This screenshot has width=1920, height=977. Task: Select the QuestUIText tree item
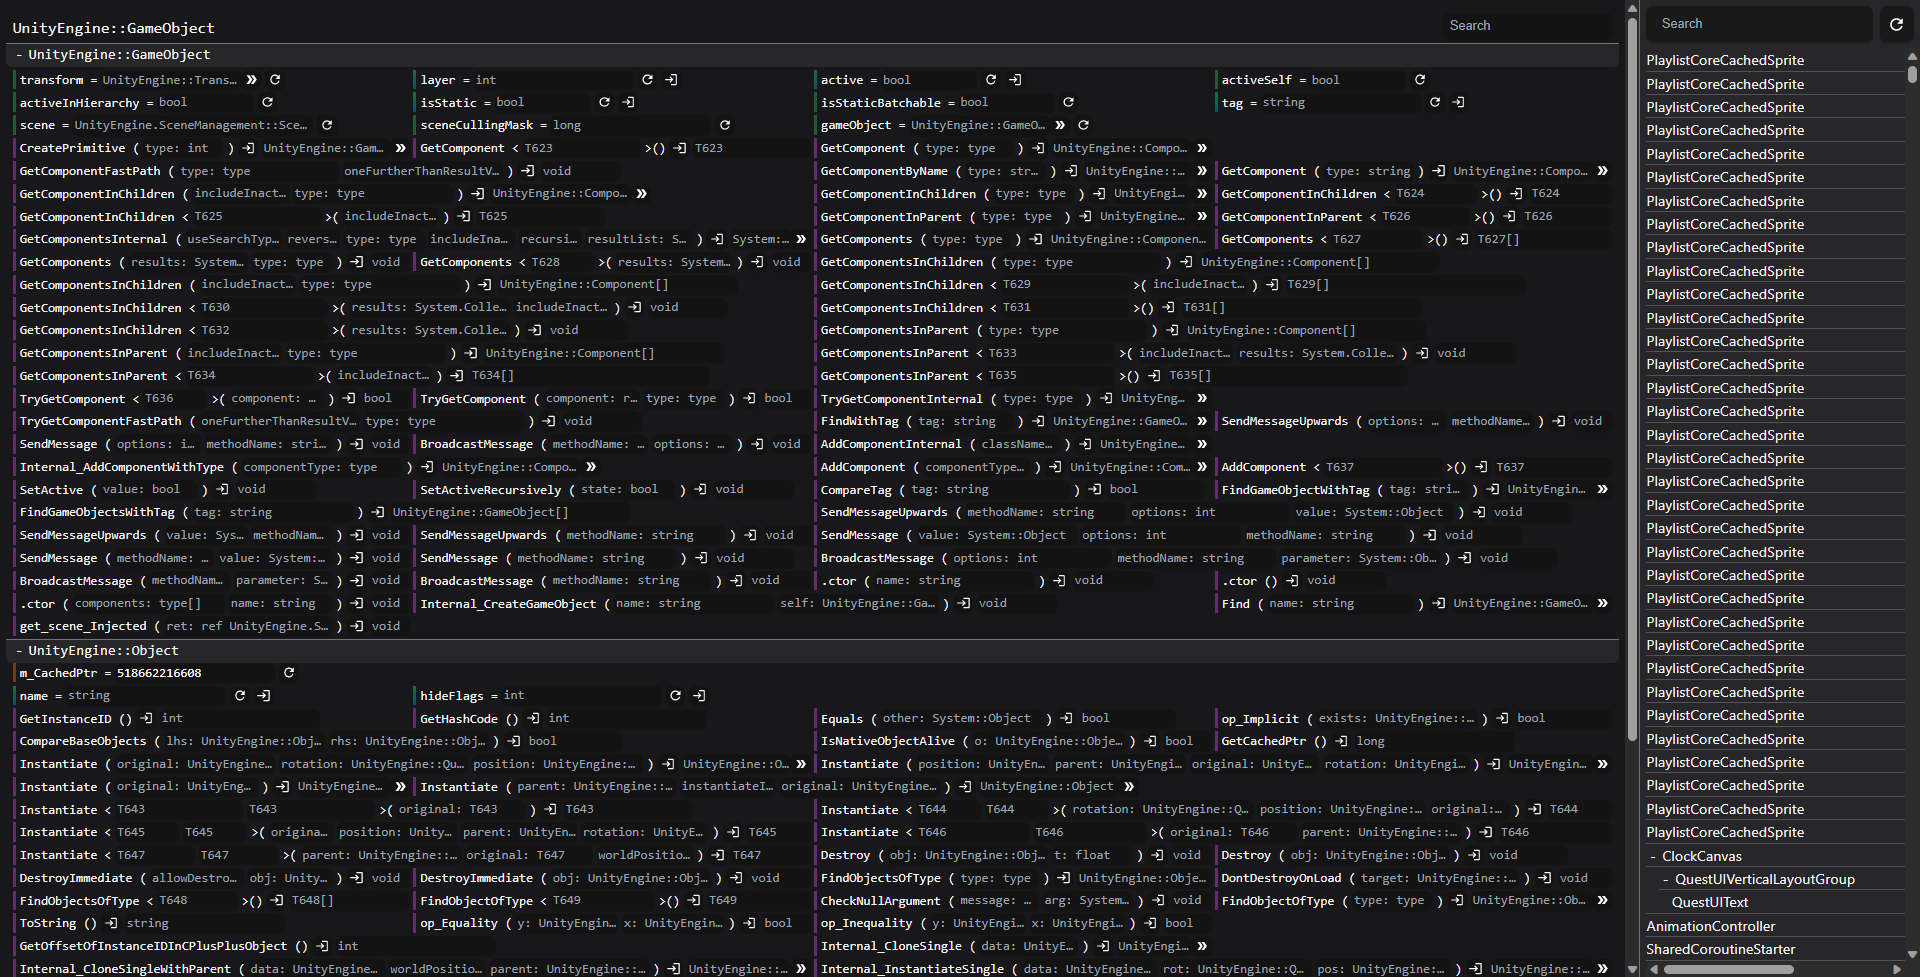click(x=1710, y=902)
